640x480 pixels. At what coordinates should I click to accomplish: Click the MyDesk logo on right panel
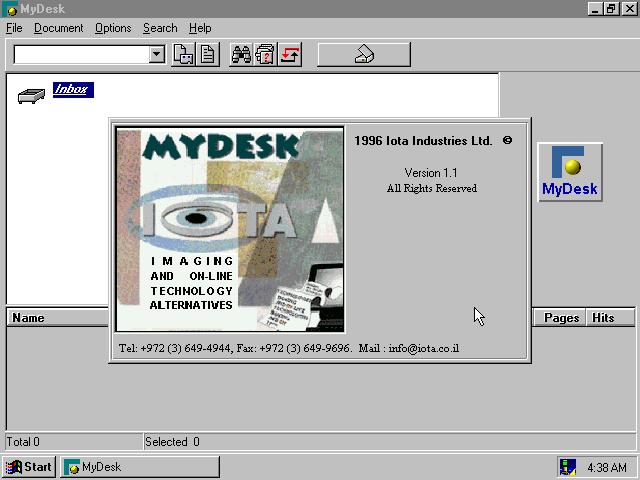570,172
